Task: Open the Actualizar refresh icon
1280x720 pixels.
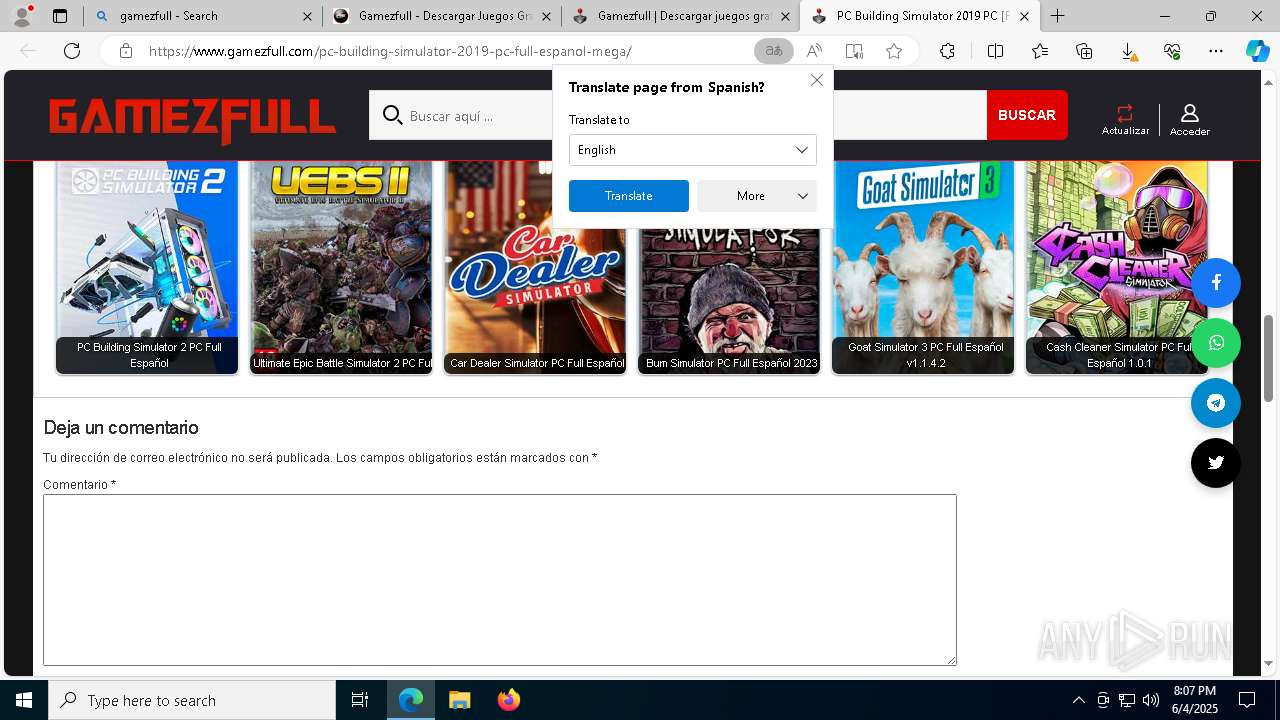Action: point(1125,119)
